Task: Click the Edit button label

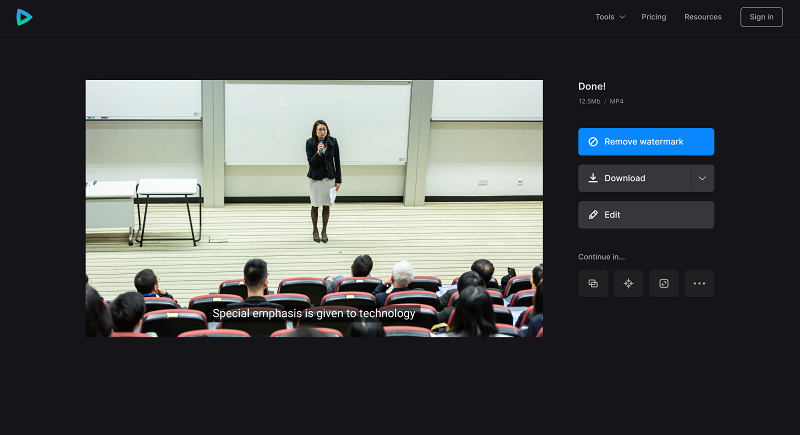Action: [x=612, y=215]
